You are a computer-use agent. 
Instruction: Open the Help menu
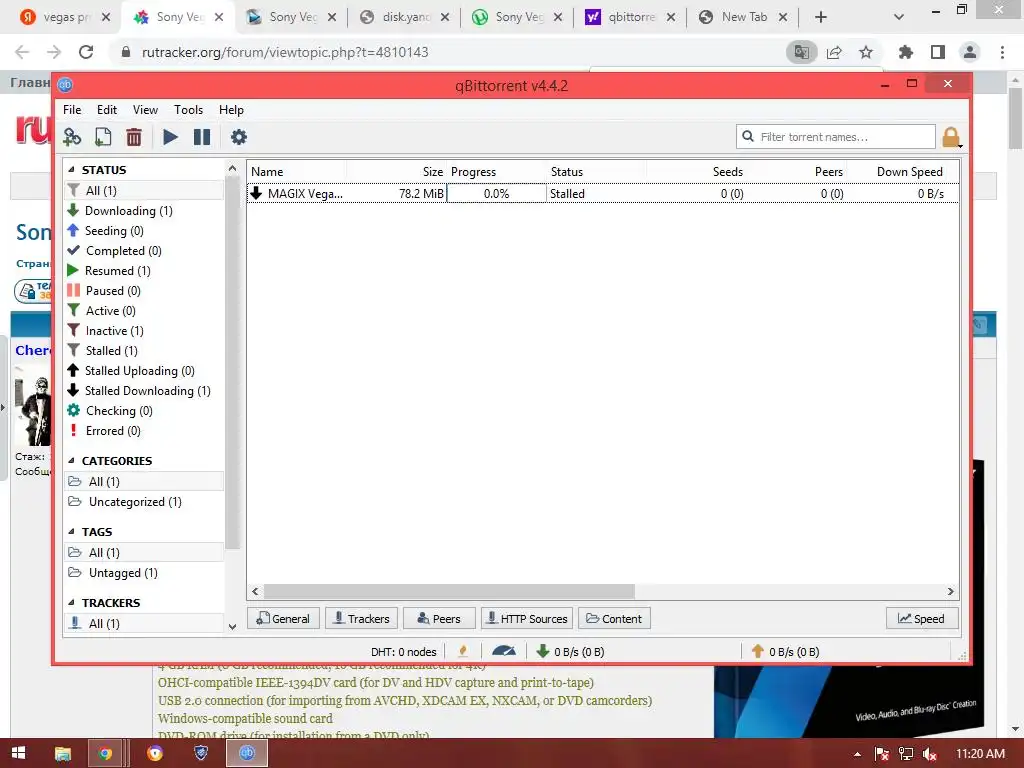(x=231, y=110)
